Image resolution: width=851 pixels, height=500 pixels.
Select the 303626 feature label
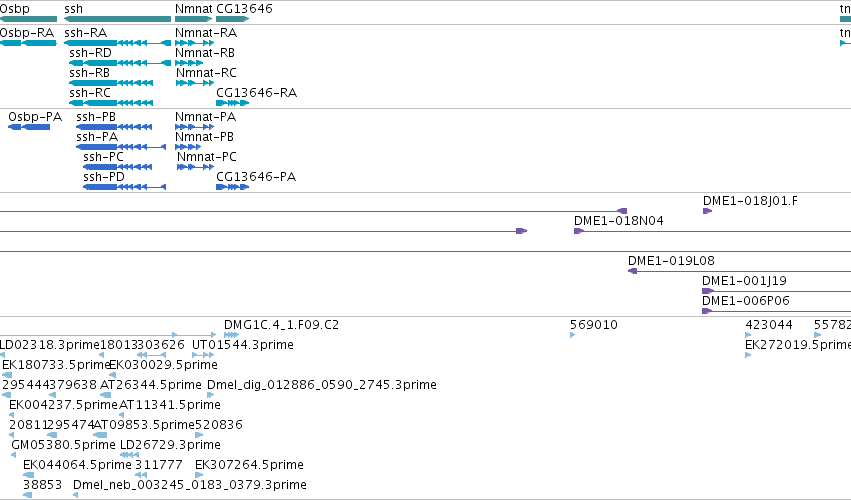(x=161, y=345)
